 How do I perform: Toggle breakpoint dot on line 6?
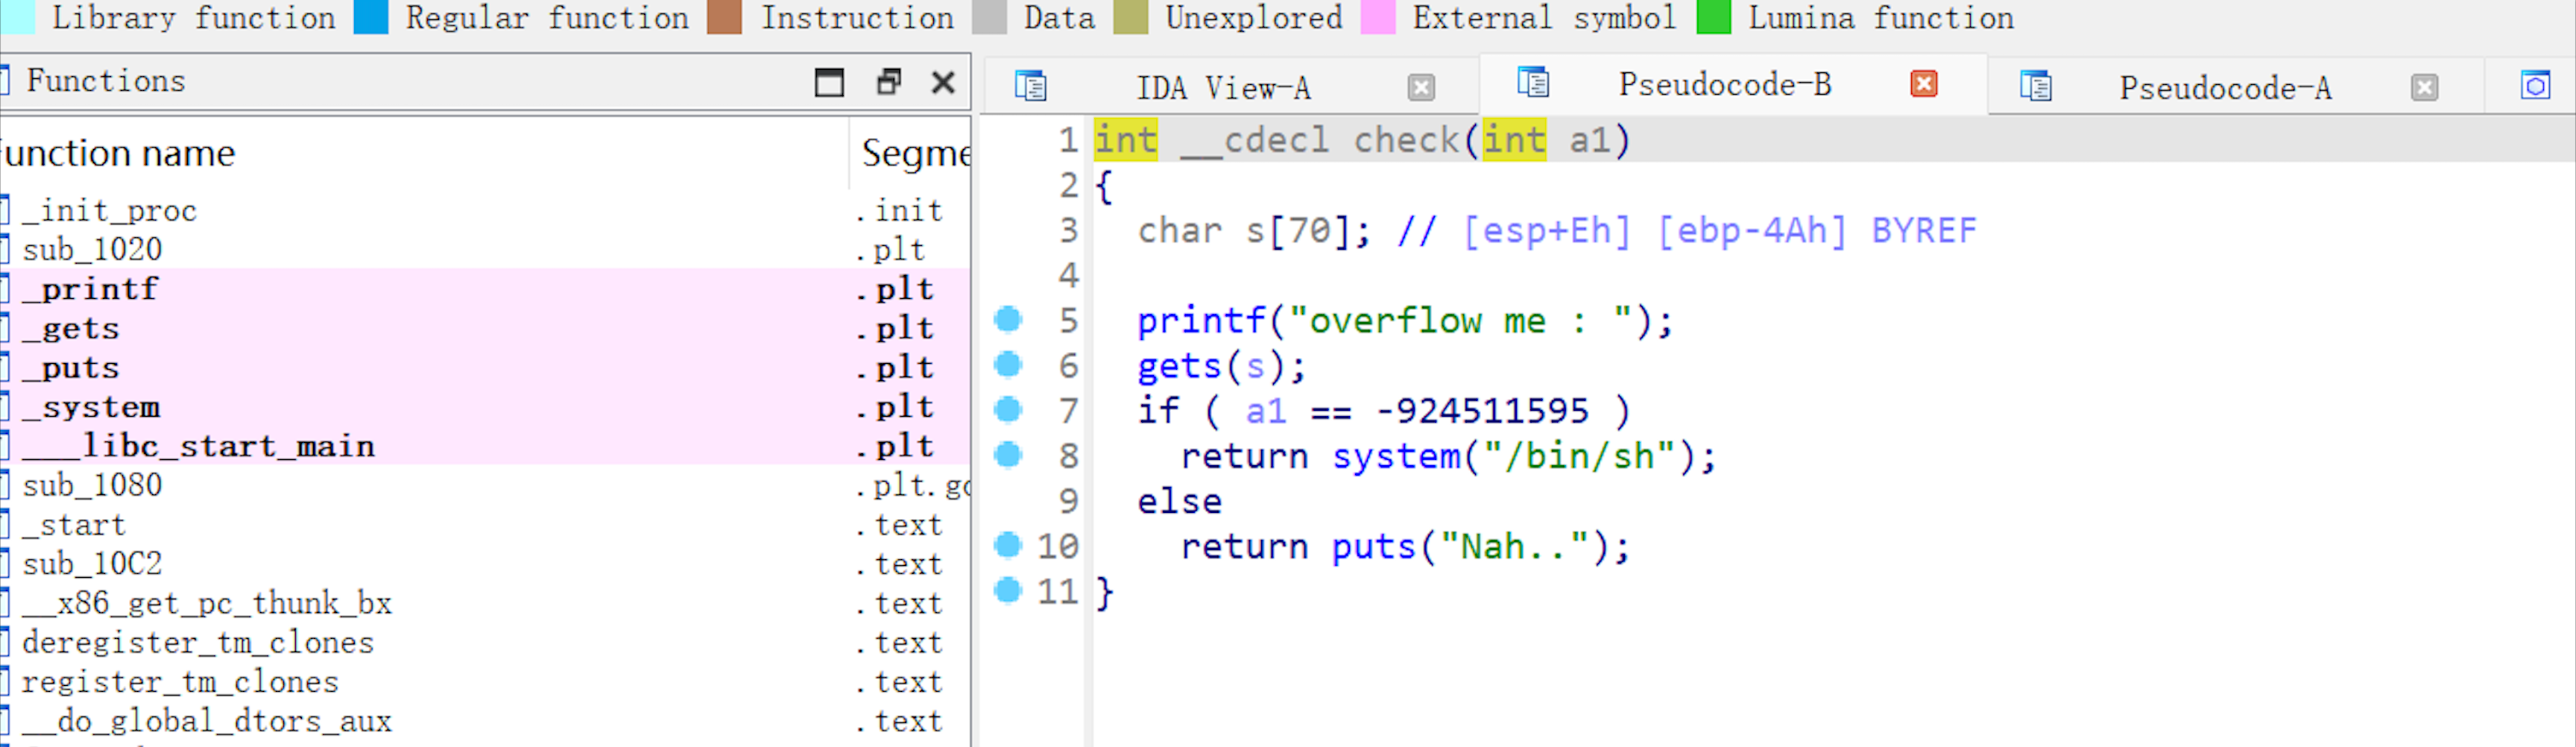pyautogui.click(x=1008, y=364)
